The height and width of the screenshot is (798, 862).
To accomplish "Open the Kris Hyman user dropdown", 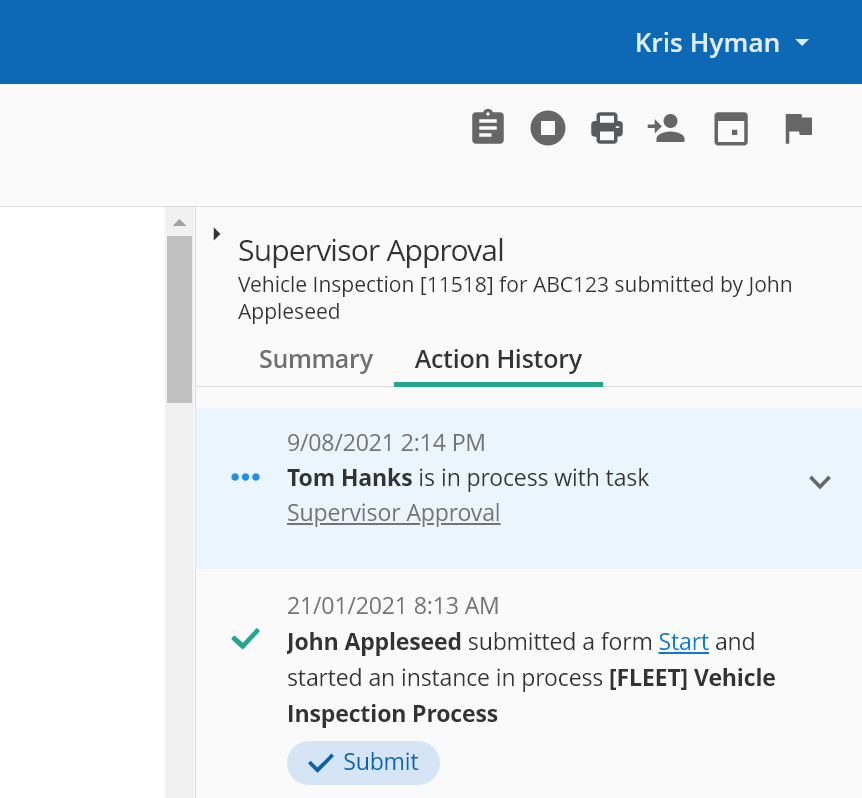I will pyautogui.click(x=722, y=43).
